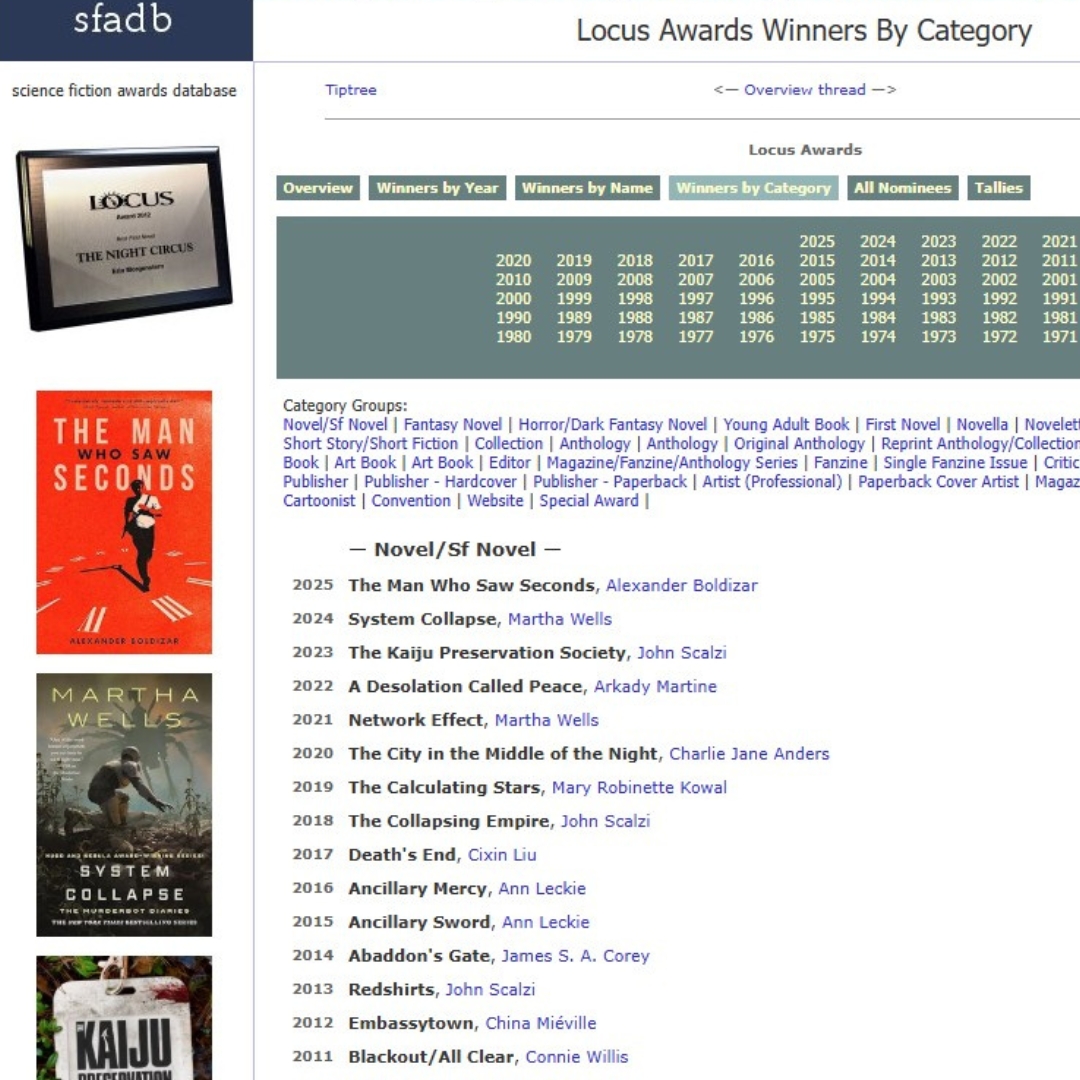Viewport: 1080px width, 1080px height.
Task: Open John Scalzi link beside Kaiju Preservation Society
Action: point(682,653)
